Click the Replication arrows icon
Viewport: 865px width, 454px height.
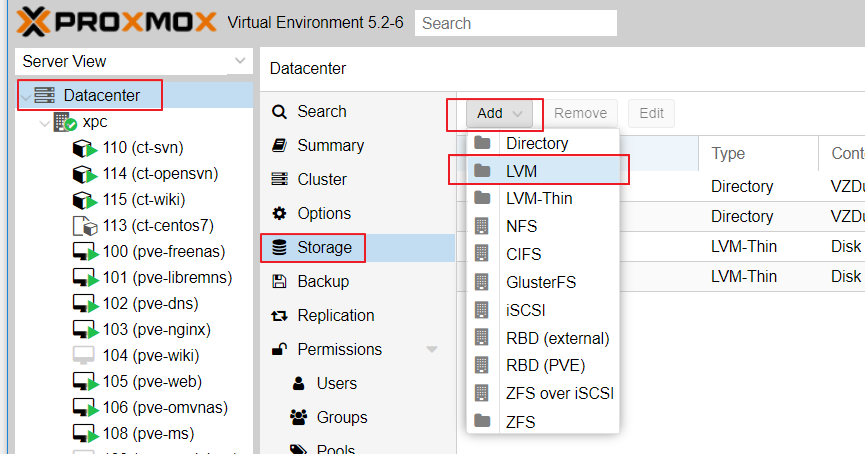click(280, 316)
